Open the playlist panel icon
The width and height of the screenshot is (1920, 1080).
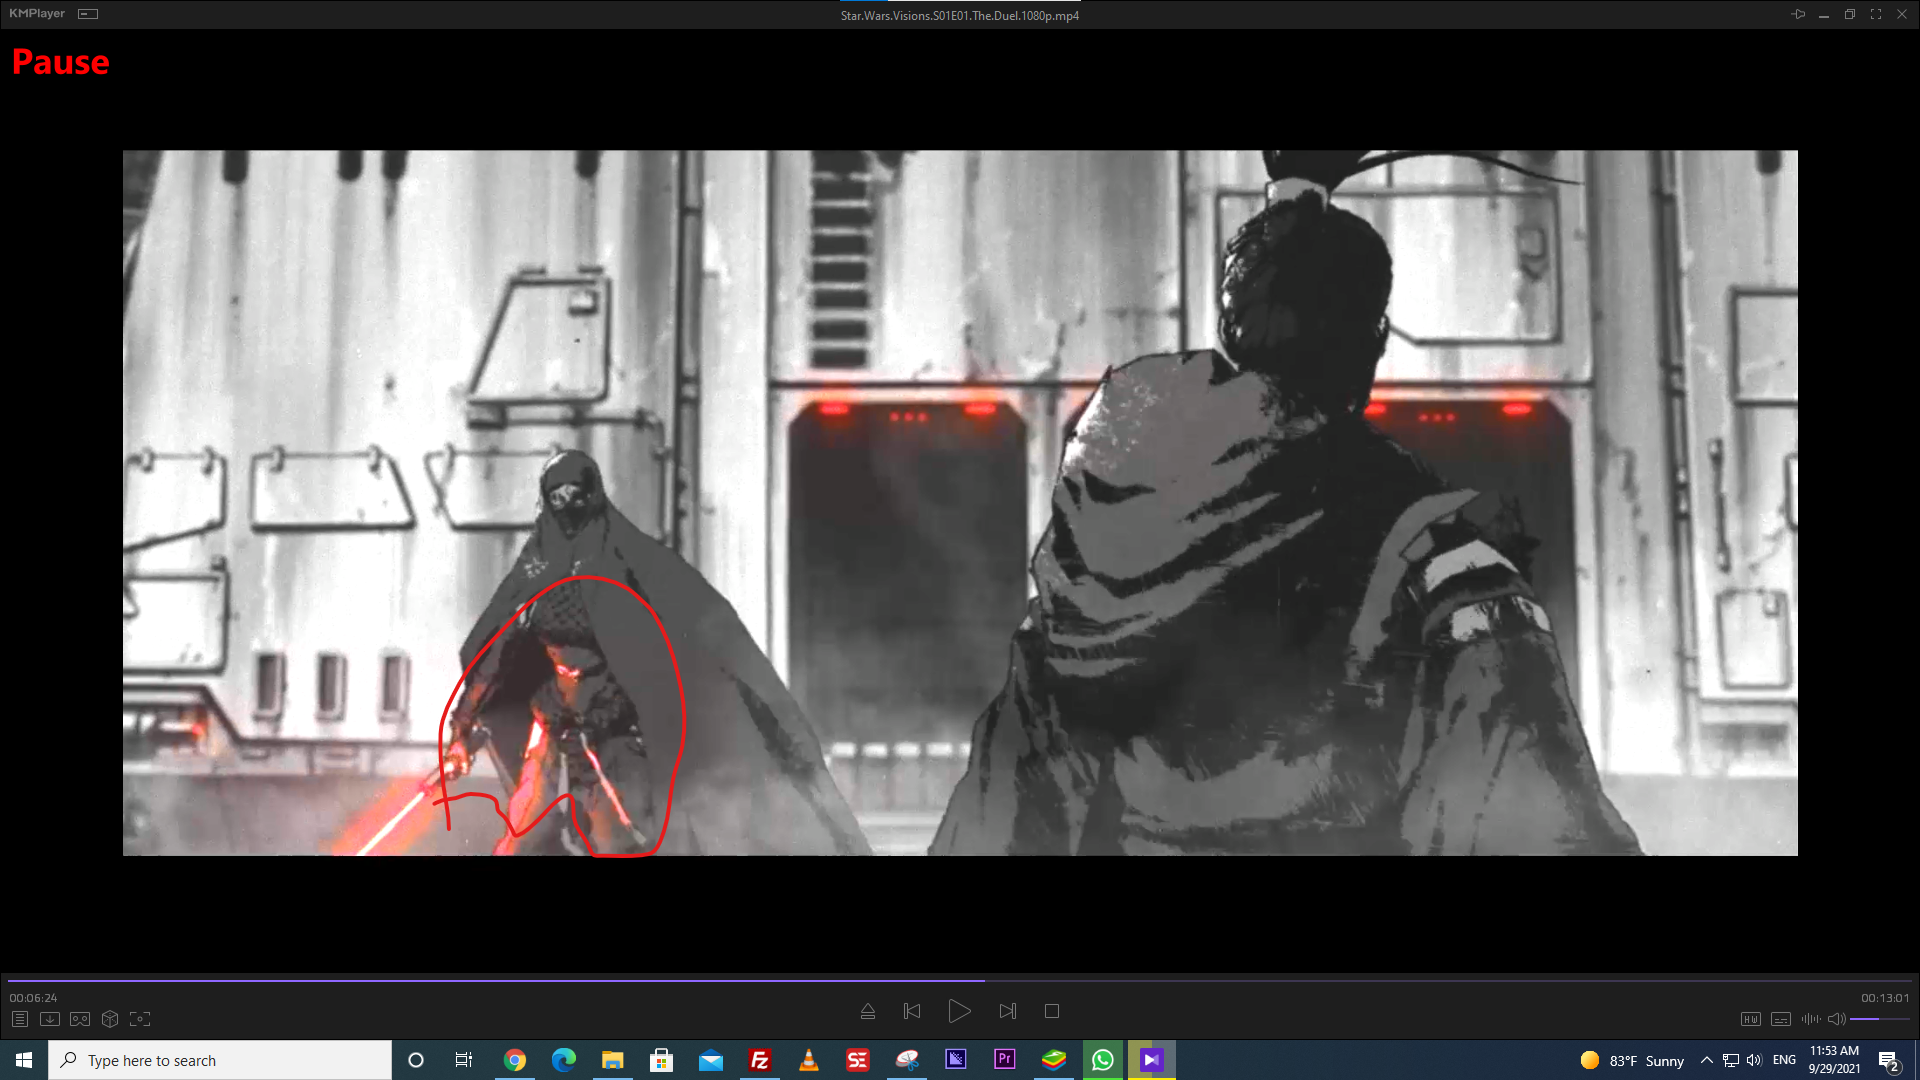pyautogui.click(x=20, y=1019)
